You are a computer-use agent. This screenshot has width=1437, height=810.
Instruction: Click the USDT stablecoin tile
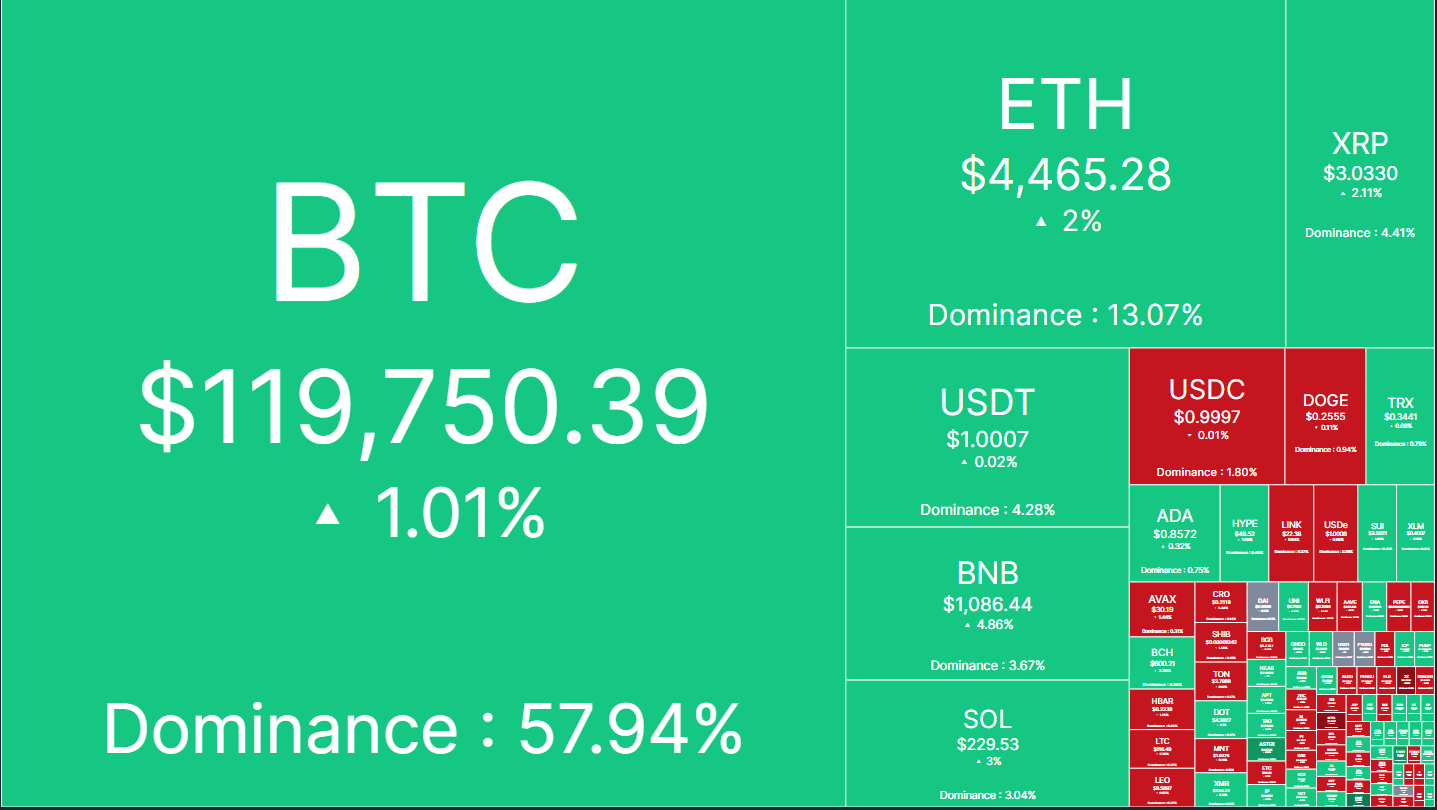987,437
